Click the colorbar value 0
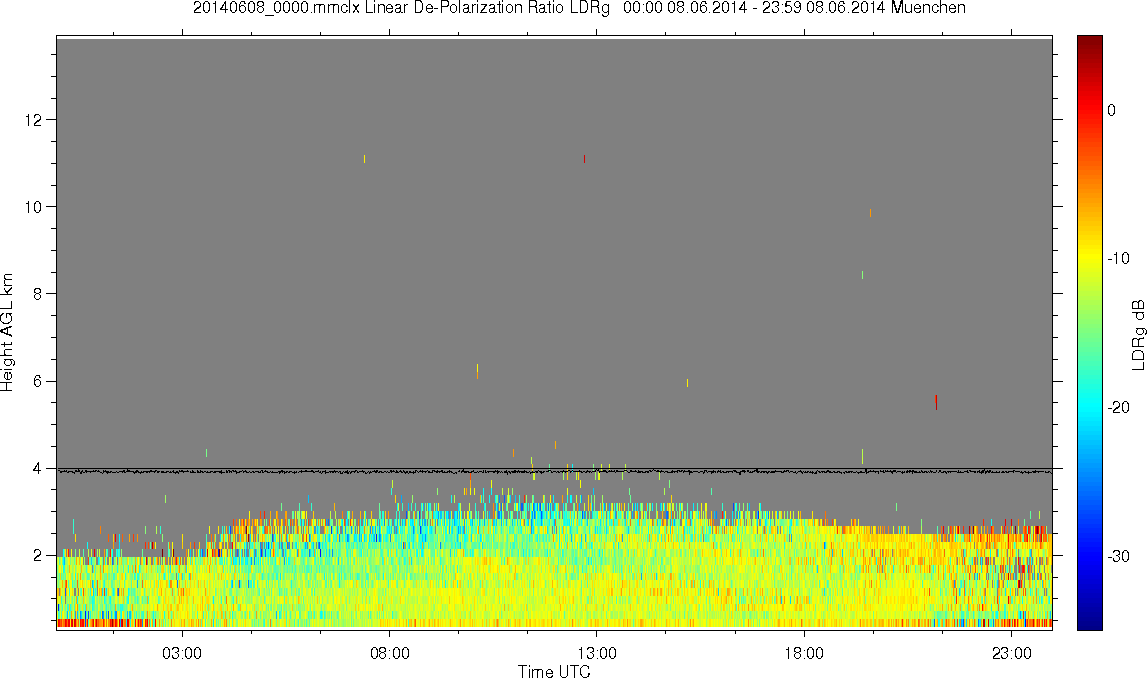Image resolution: width=1147 pixels, height=678 pixels. [x=1111, y=110]
